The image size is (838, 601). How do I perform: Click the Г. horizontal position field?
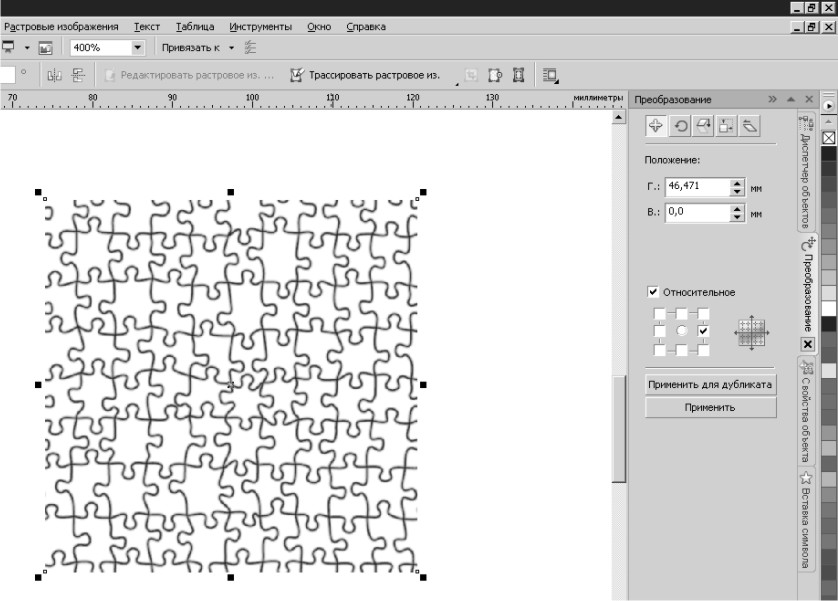tap(697, 186)
